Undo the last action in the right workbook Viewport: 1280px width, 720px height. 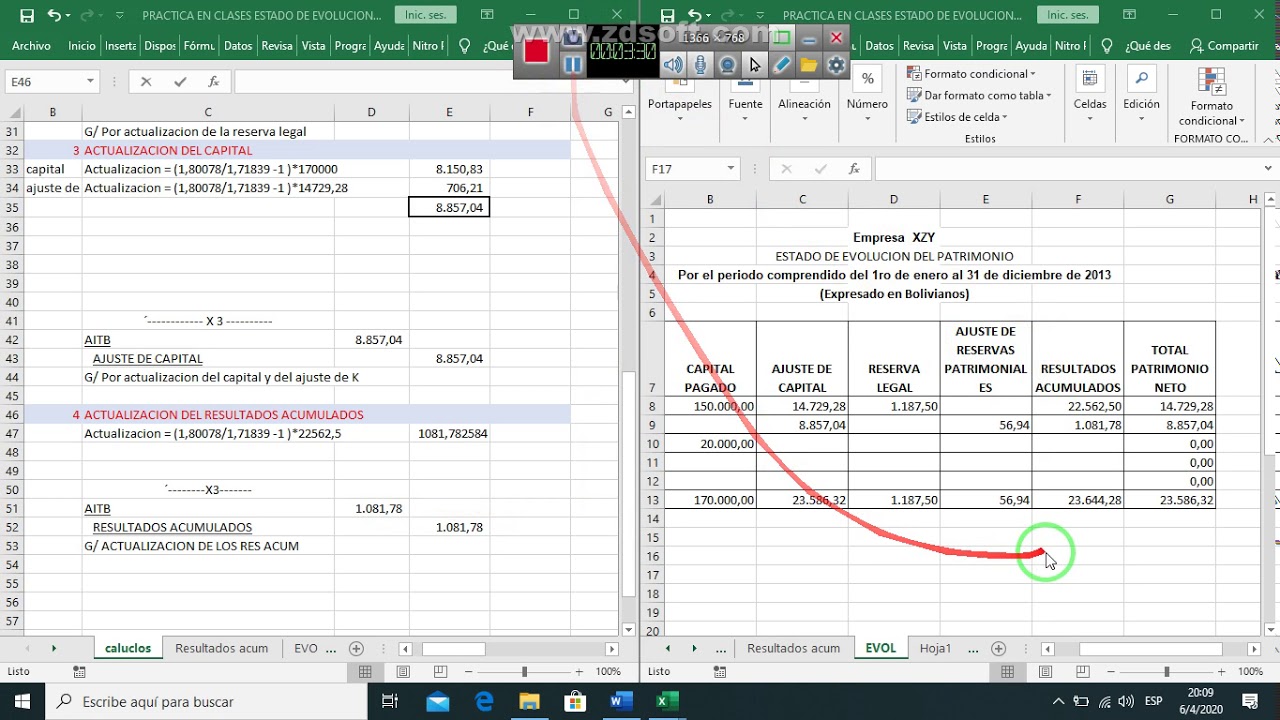694,15
